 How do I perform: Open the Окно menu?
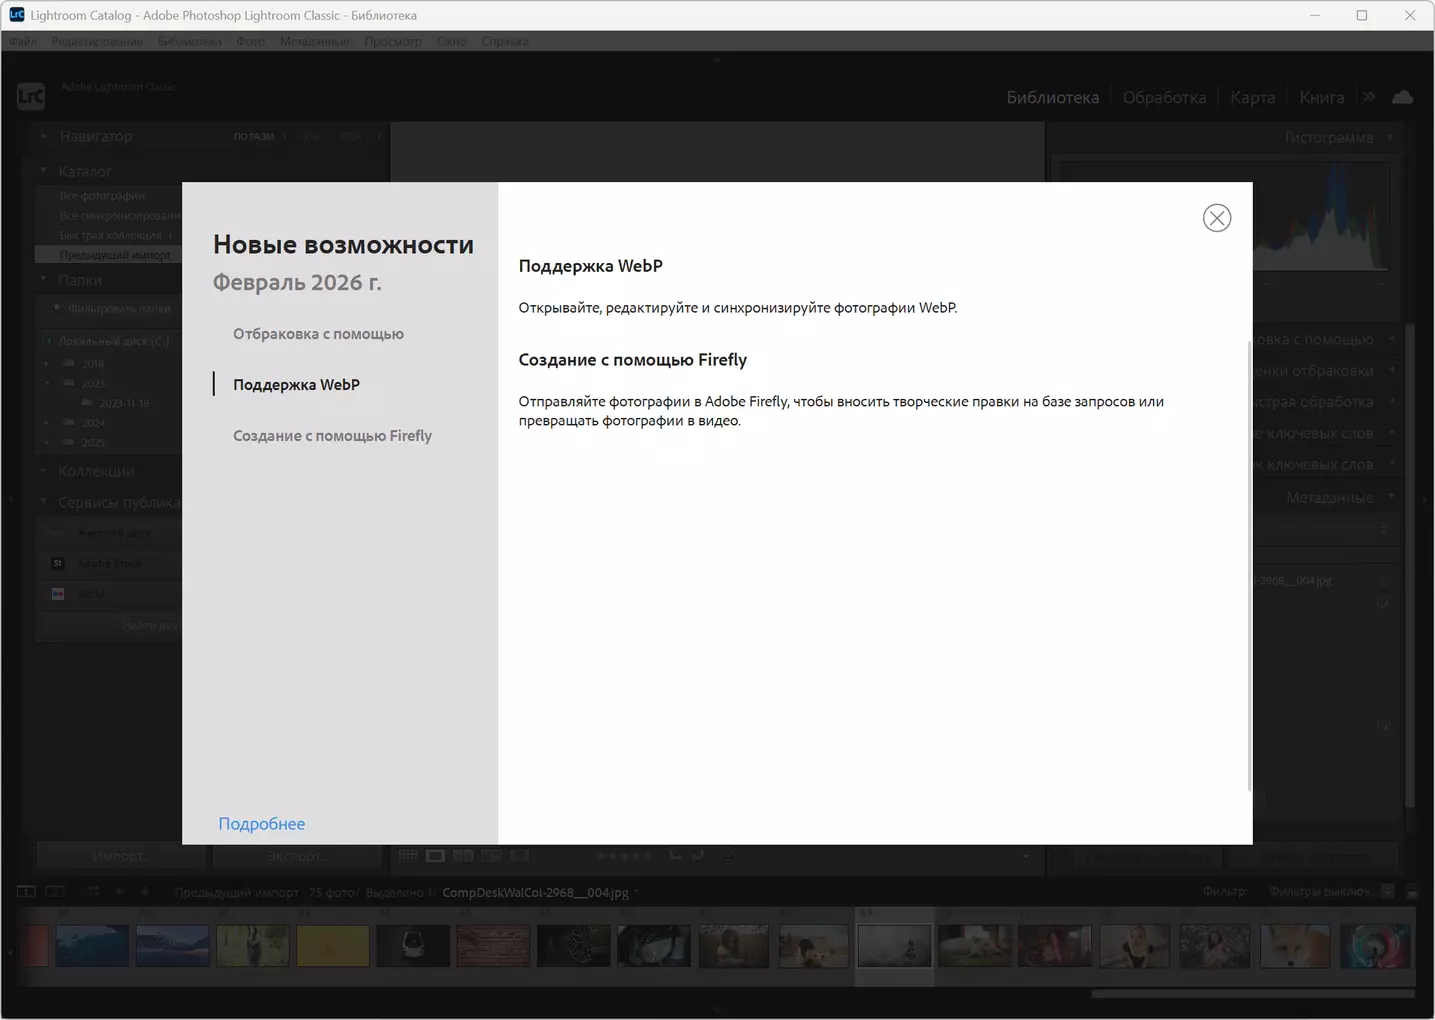[452, 41]
